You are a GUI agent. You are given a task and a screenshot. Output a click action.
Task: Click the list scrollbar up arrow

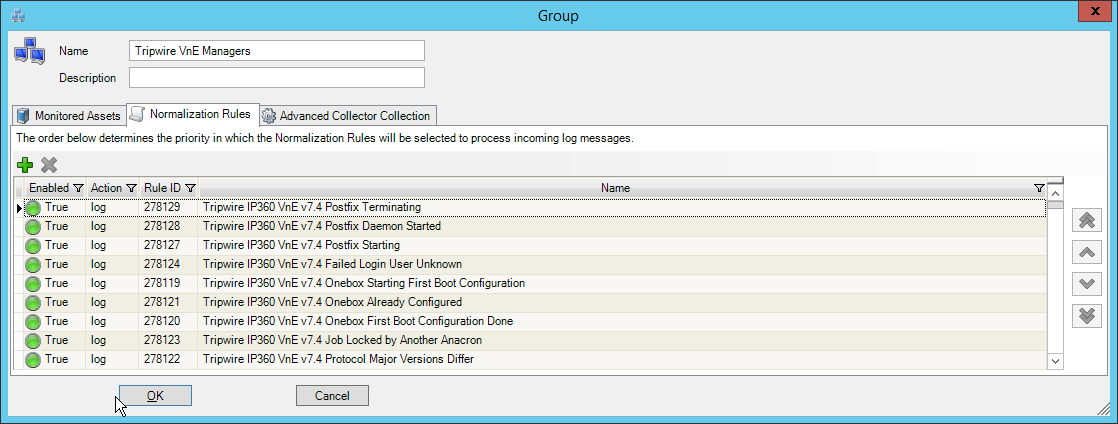coord(1056,192)
